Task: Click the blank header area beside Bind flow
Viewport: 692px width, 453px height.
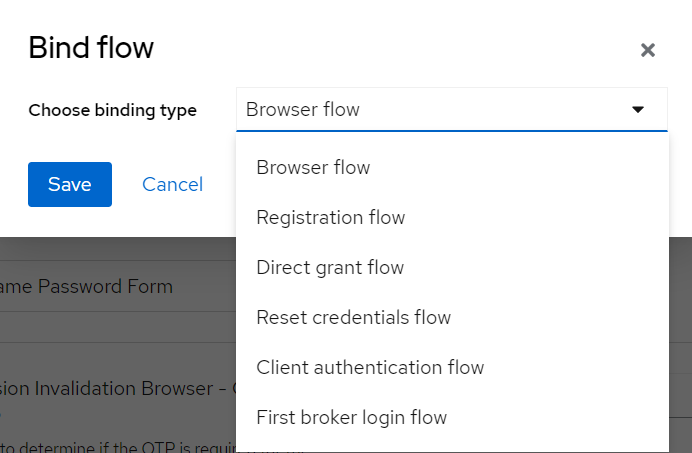Action: point(400,47)
